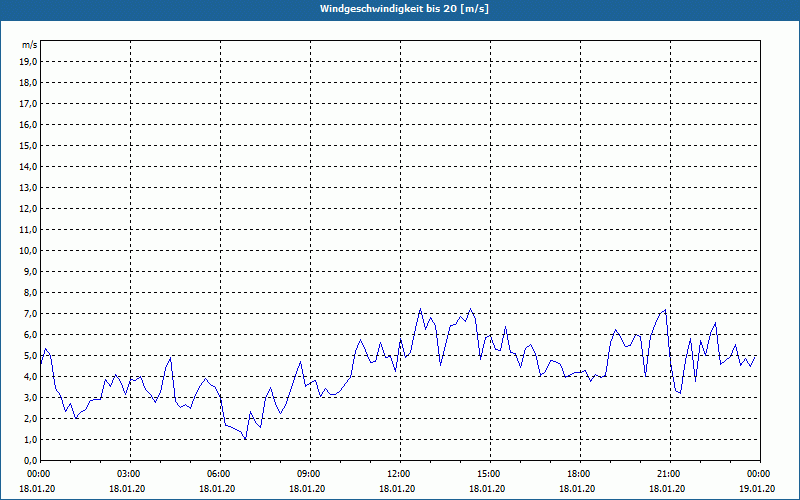Click the 06:00 time axis label
Screen dimensions: 800x500
220,474
